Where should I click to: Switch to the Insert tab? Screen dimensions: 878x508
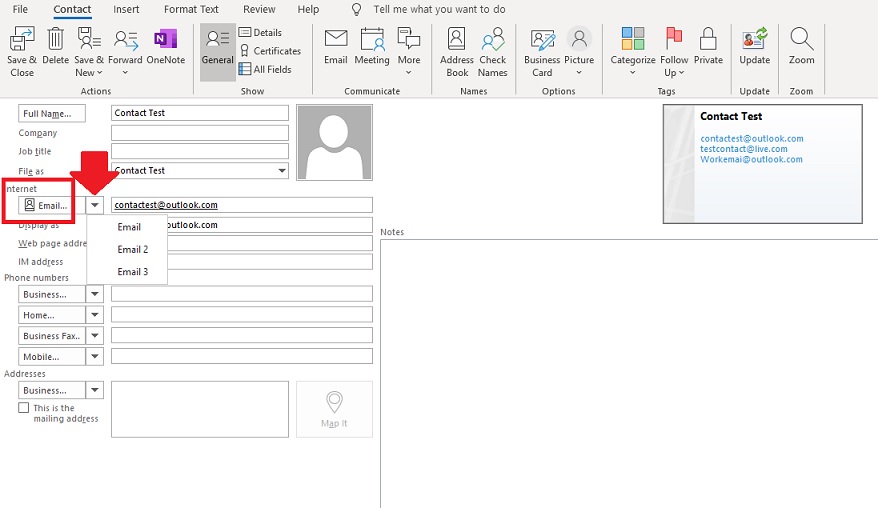point(126,10)
